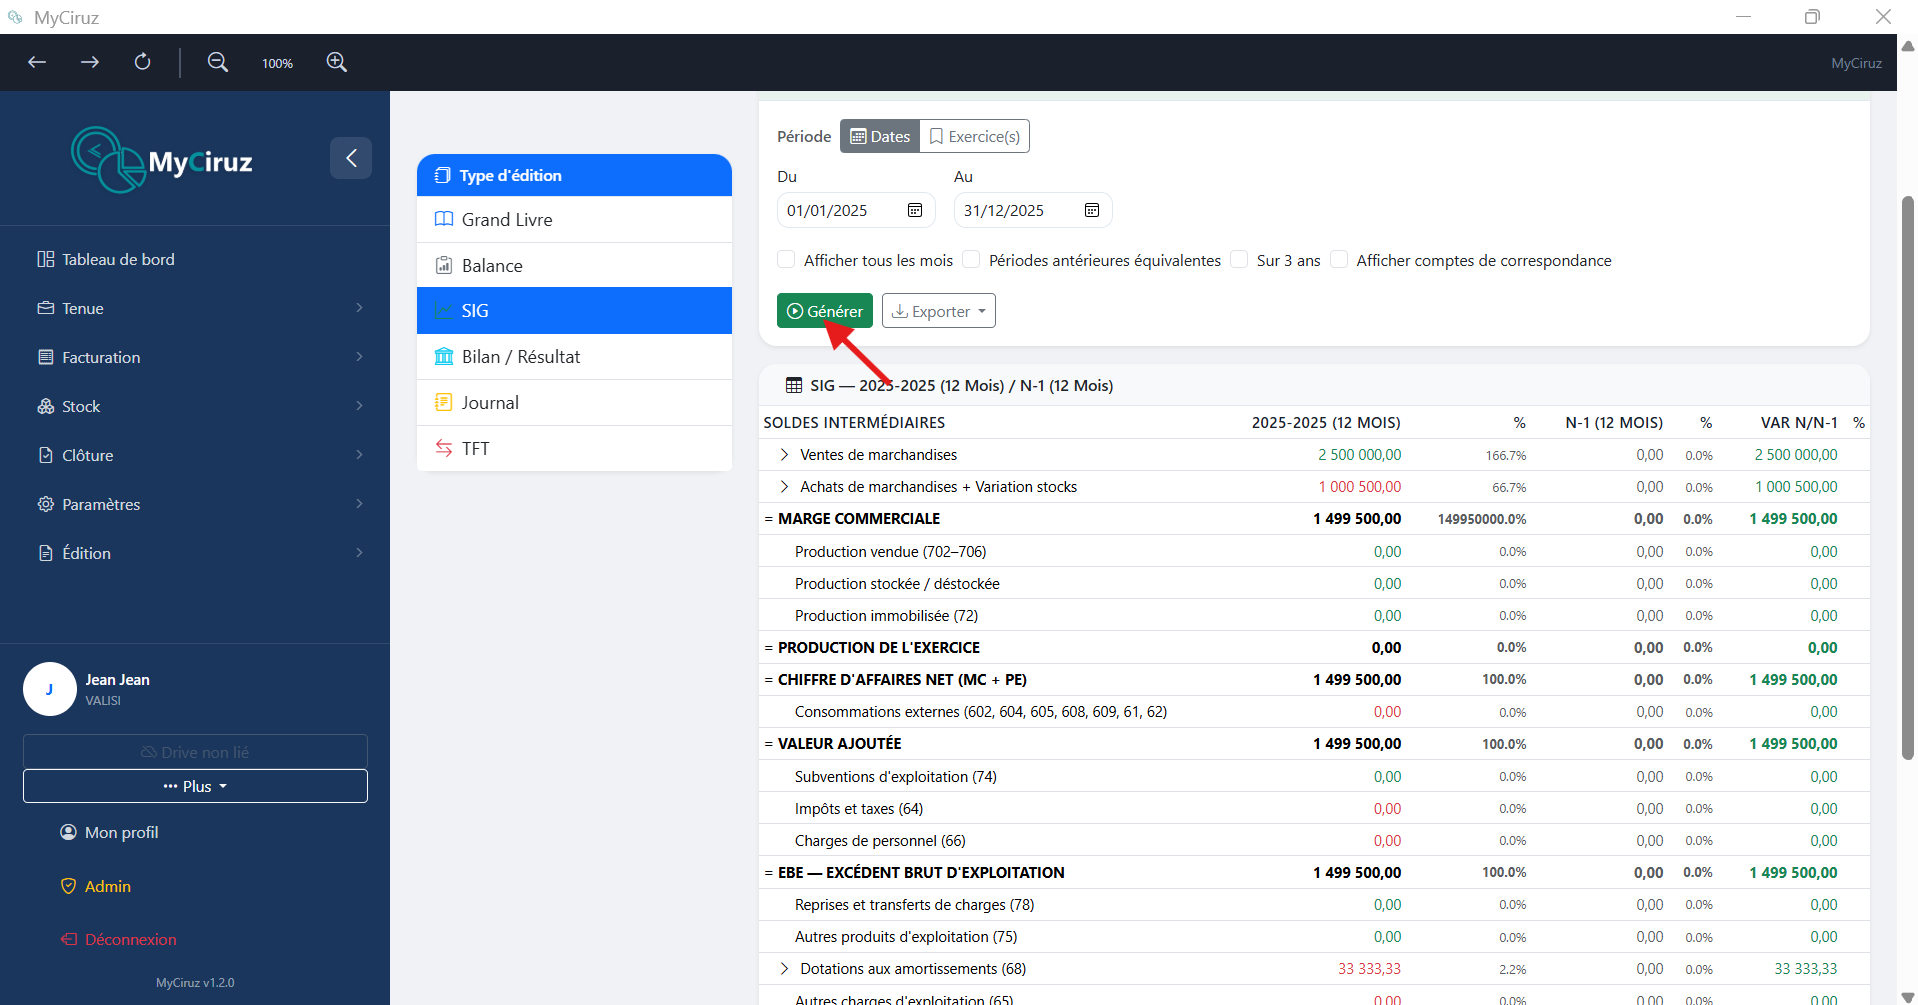1918x1005 pixels.
Task: Open the Exporter dropdown
Action: click(939, 311)
